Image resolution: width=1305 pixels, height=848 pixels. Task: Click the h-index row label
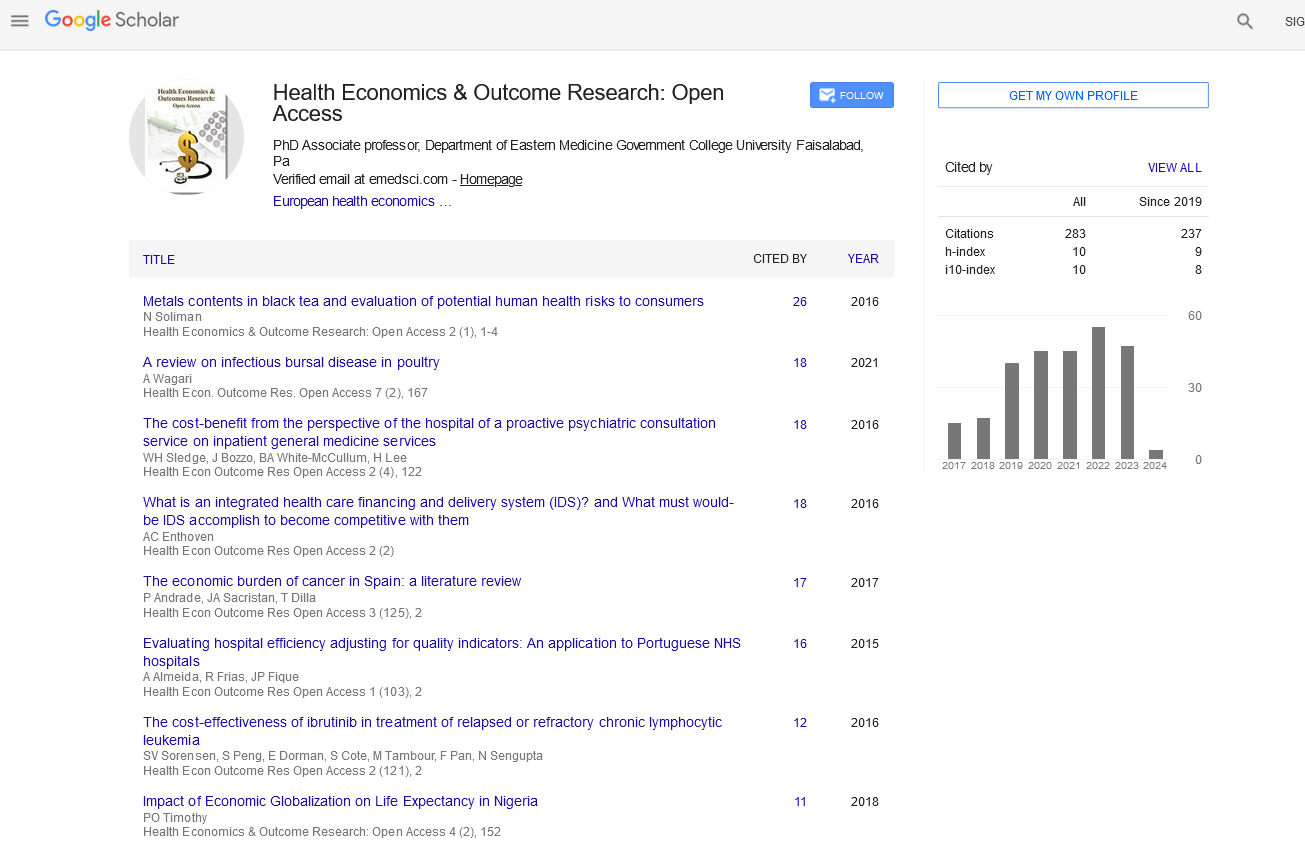pyautogui.click(x=964, y=252)
